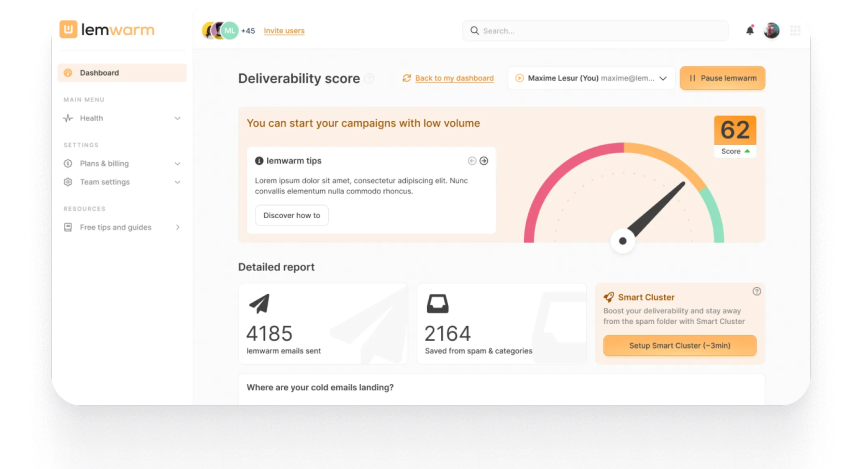Click the lemwarm logo
Viewport: 857px width, 469px height.
click(x=107, y=30)
